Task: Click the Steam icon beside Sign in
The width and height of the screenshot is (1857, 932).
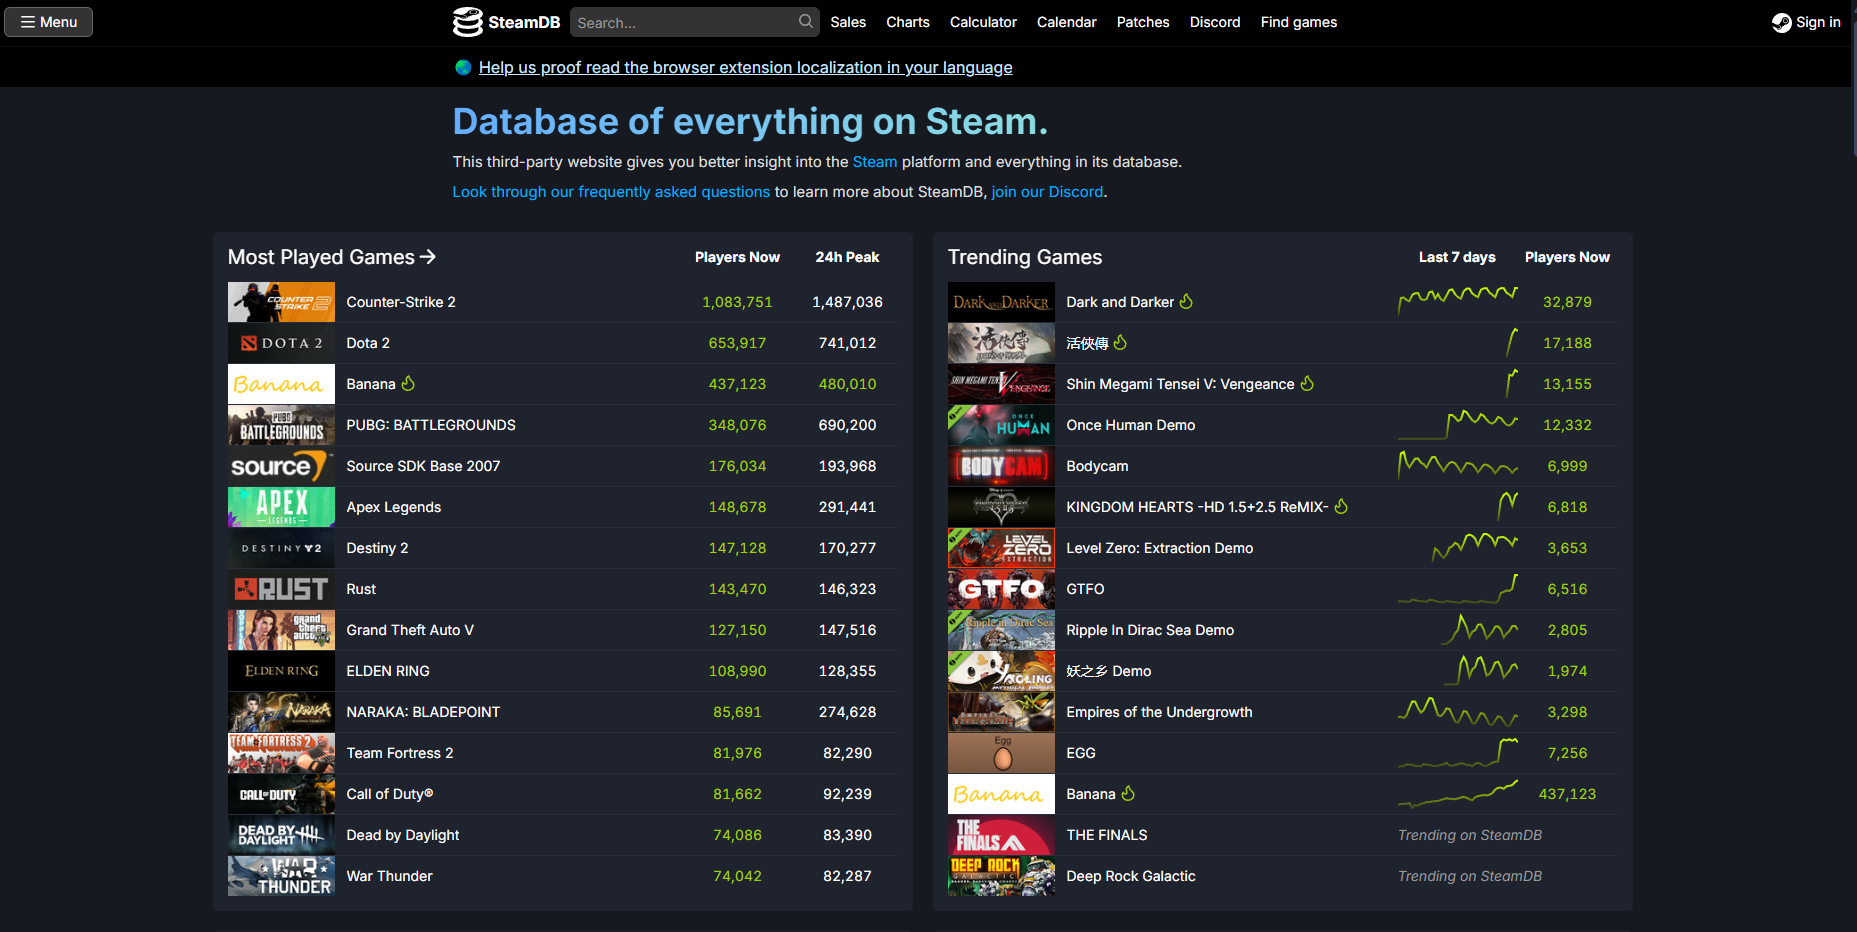Action: point(1781,22)
